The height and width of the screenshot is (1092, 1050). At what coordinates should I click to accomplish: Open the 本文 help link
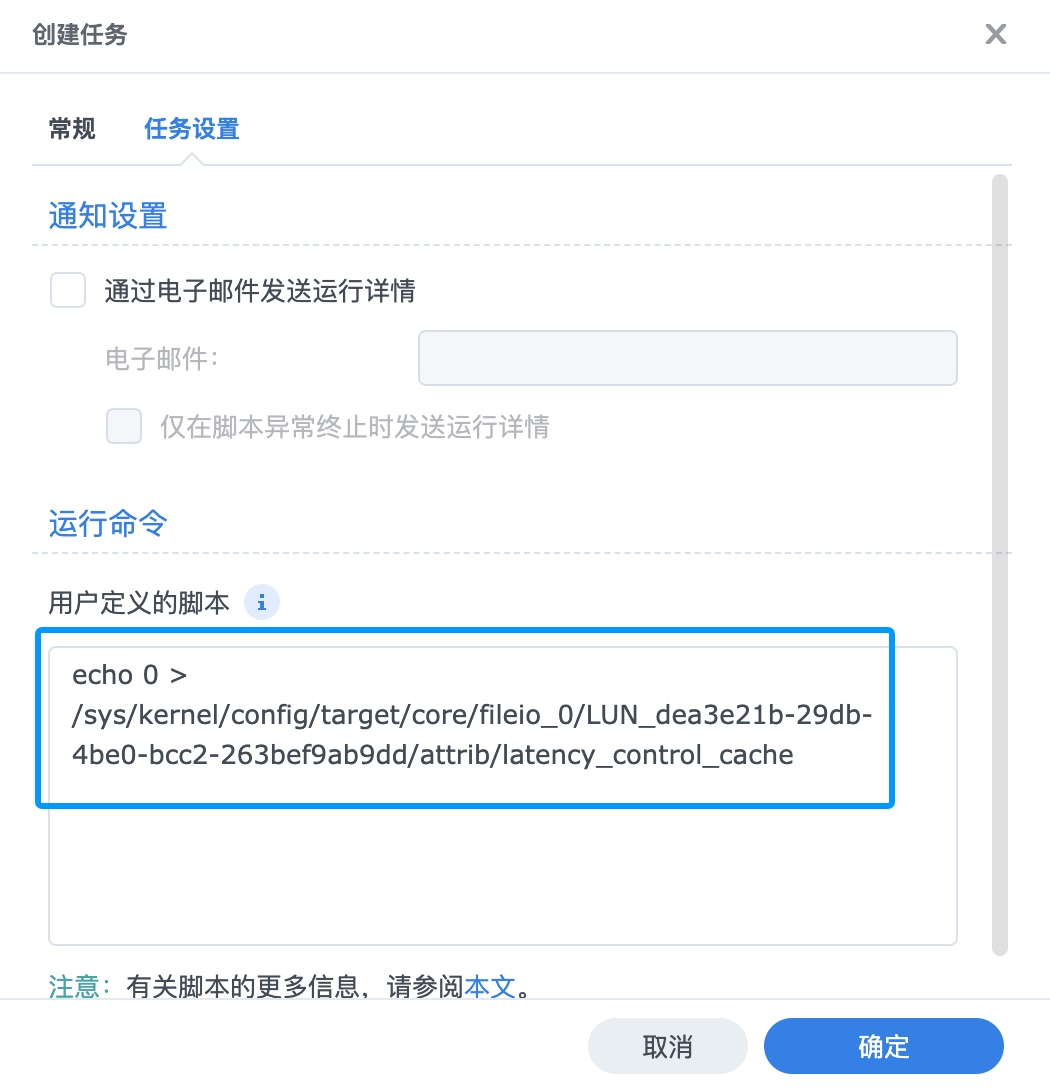489,987
